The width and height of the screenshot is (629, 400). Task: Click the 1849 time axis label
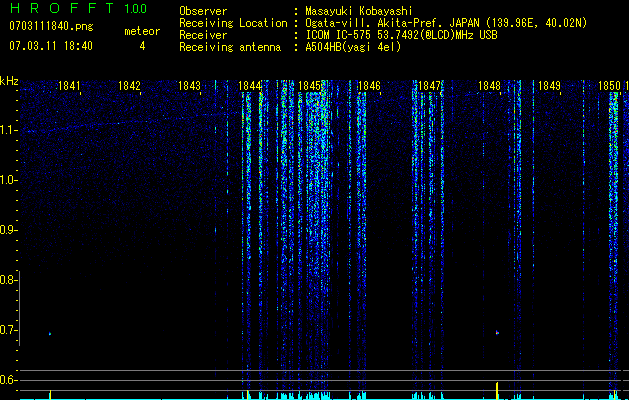pos(549,86)
